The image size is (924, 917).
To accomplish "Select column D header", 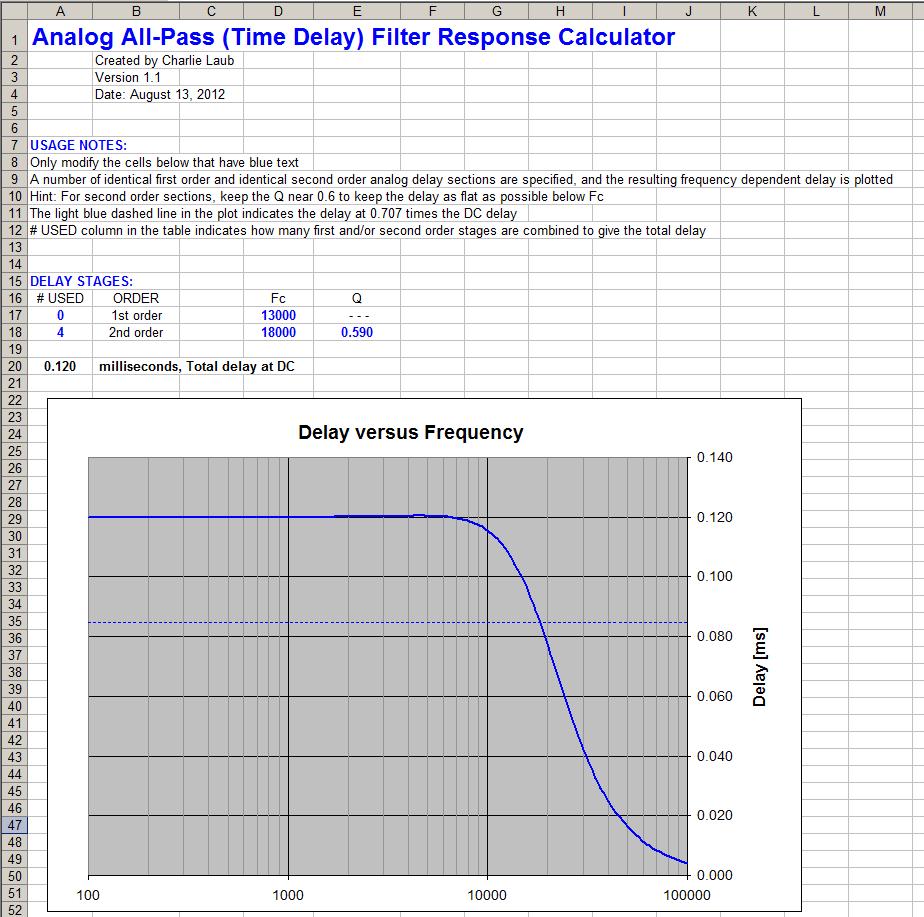I will 278,11.
